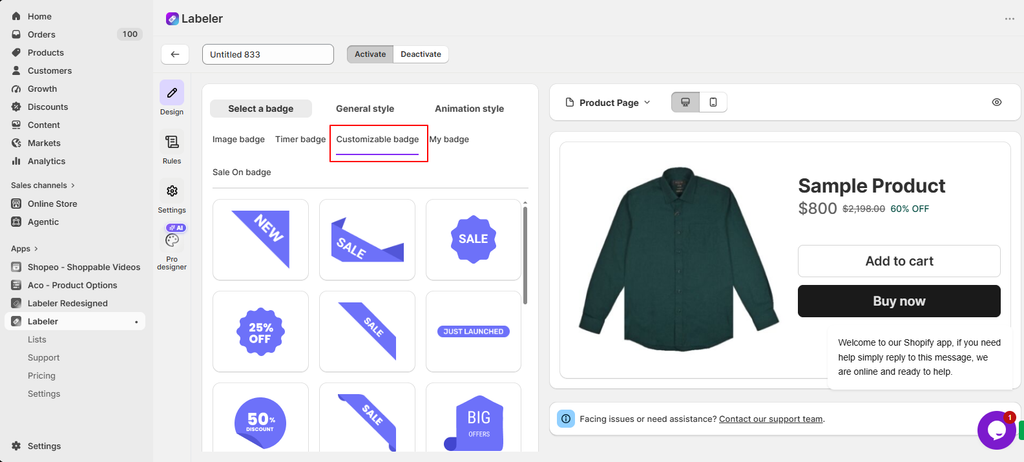Open the chat support bubble
This screenshot has height=462, width=1024.
click(996, 430)
